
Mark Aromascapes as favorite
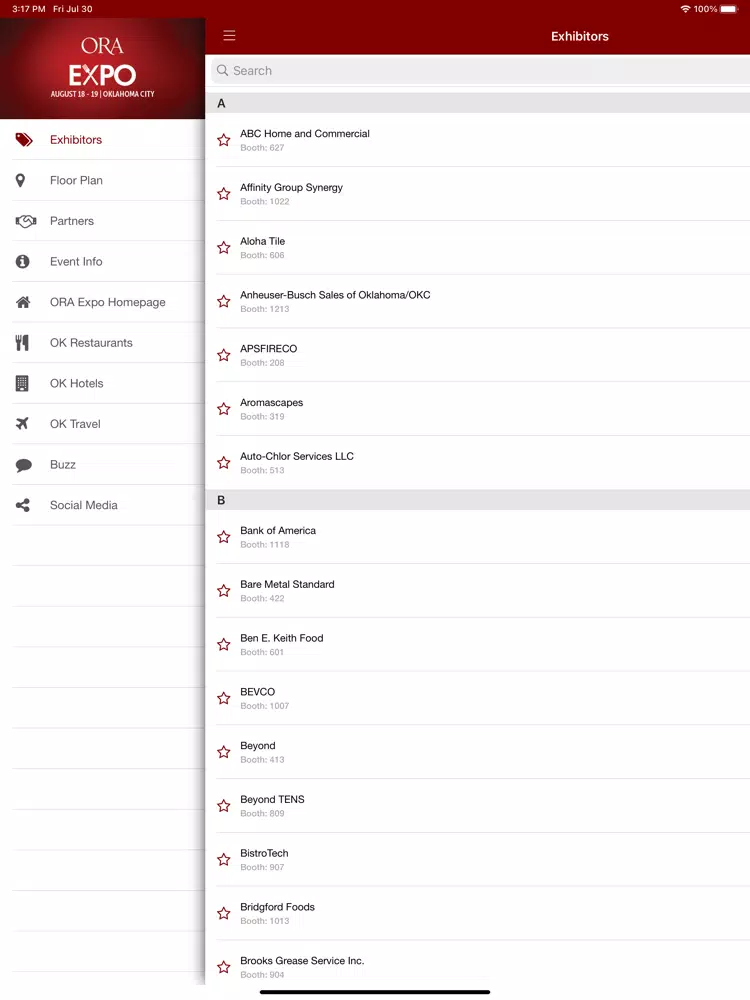tap(223, 409)
